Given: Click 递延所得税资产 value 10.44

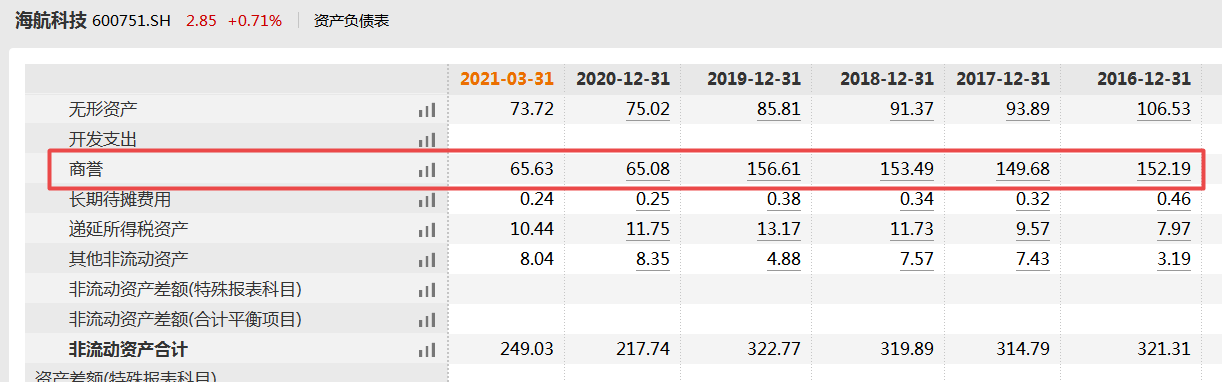Looking at the screenshot, I should (x=532, y=229).
